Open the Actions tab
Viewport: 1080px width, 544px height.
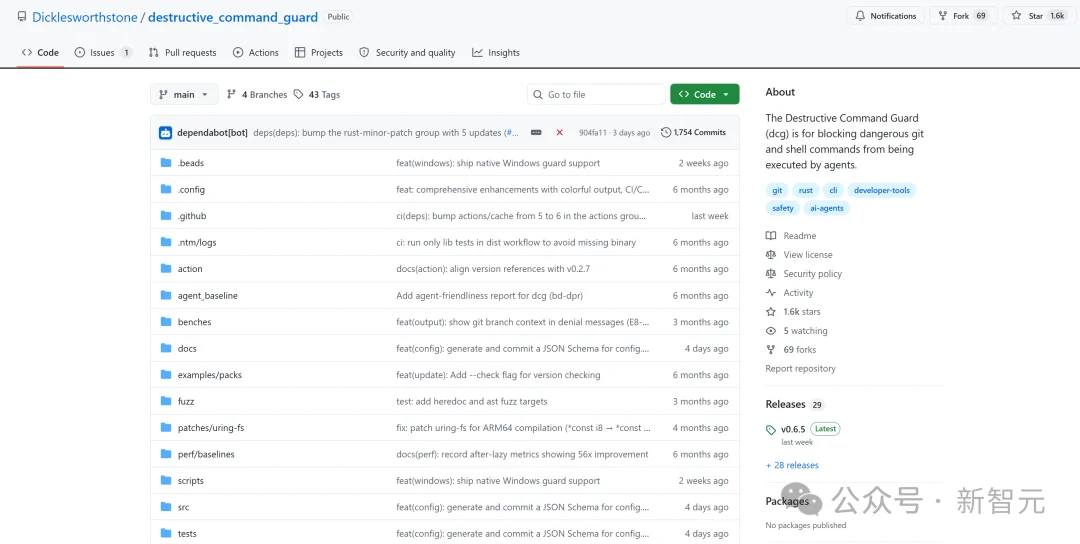click(256, 52)
